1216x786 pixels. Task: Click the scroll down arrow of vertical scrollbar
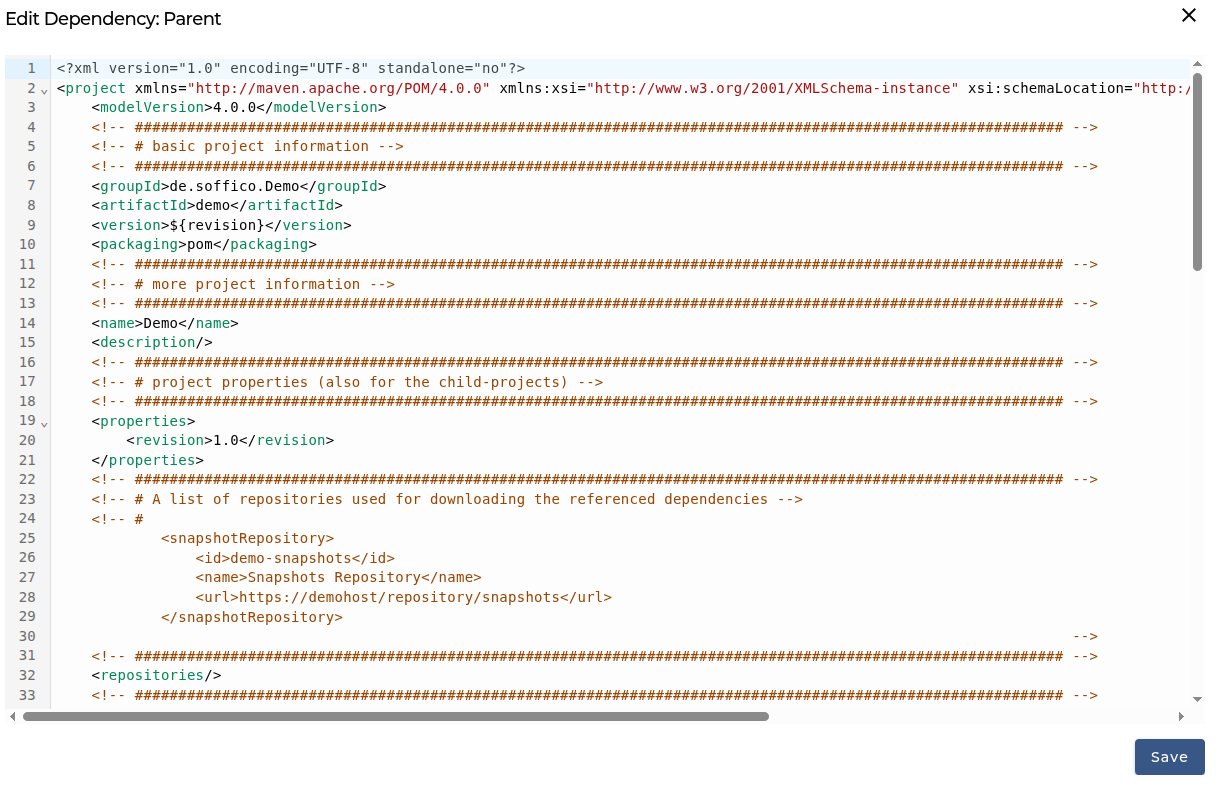tap(1197, 699)
